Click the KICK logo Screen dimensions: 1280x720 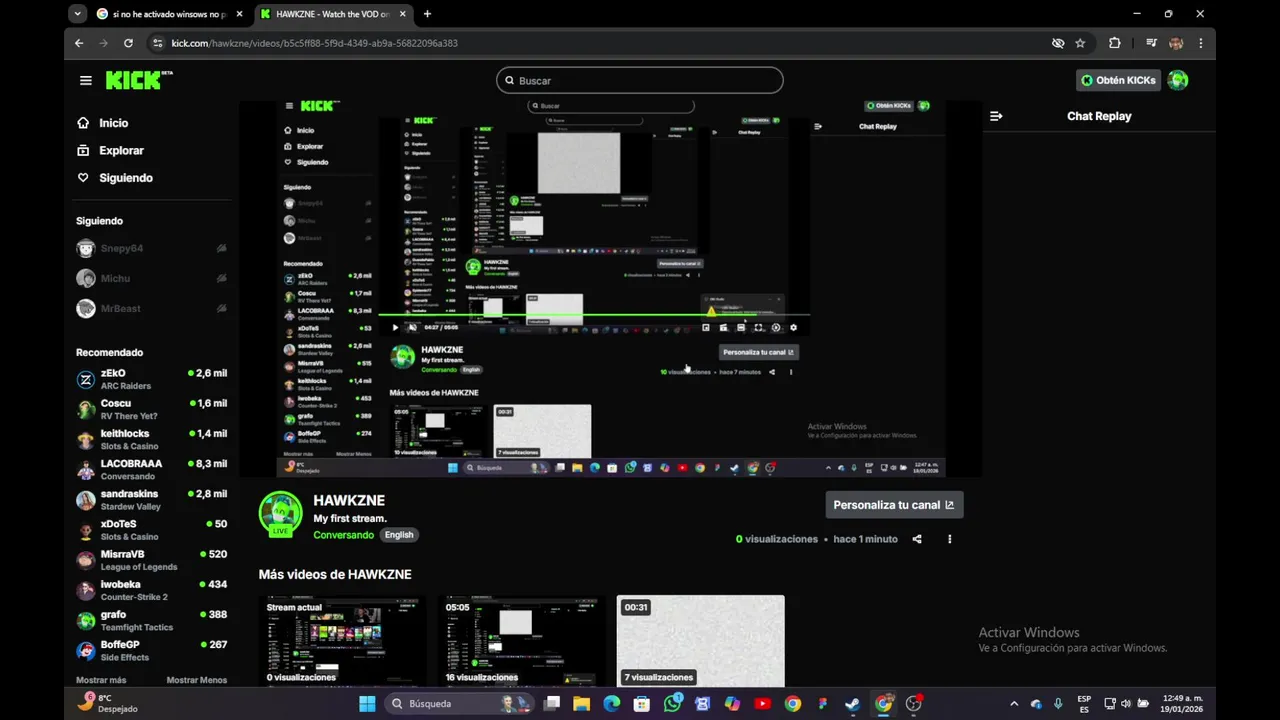coord(139,80)
